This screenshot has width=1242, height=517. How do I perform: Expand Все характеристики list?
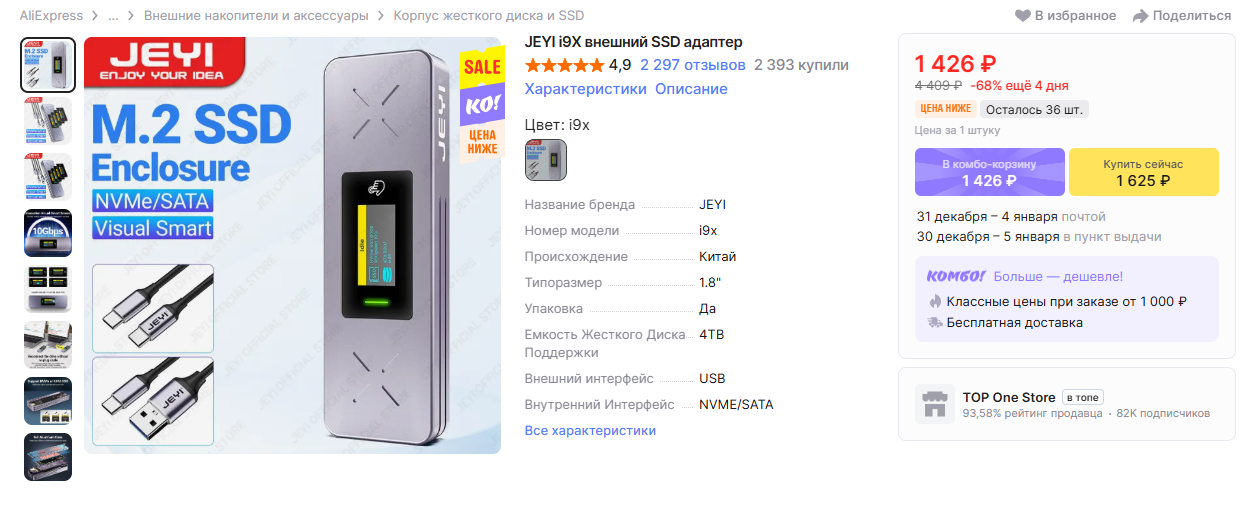(590, 431)
